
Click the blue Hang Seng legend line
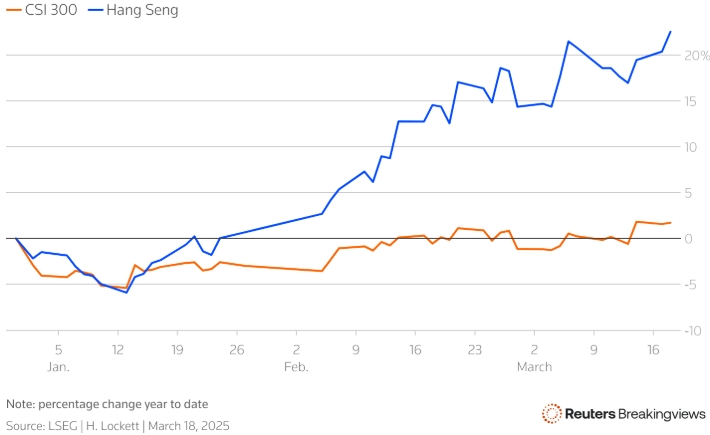pos(95,10)
